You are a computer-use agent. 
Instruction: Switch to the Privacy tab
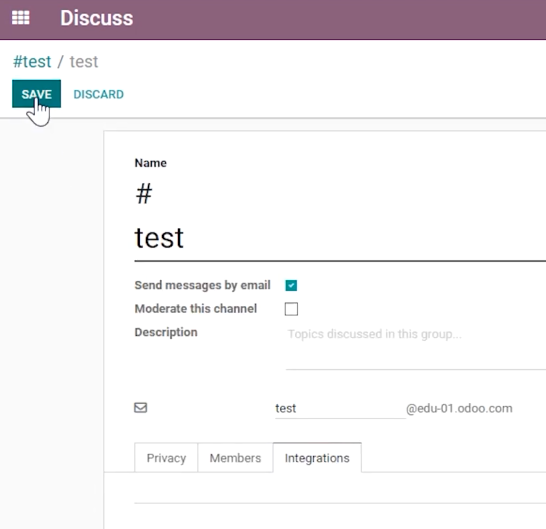[x=166, y=458]
